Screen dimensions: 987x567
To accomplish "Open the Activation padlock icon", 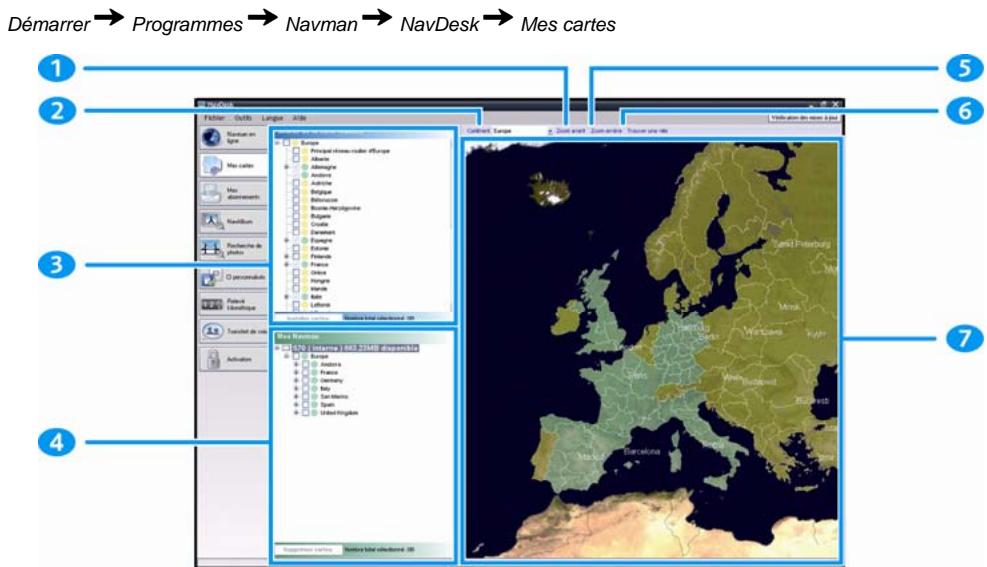I will coord(213,359).
